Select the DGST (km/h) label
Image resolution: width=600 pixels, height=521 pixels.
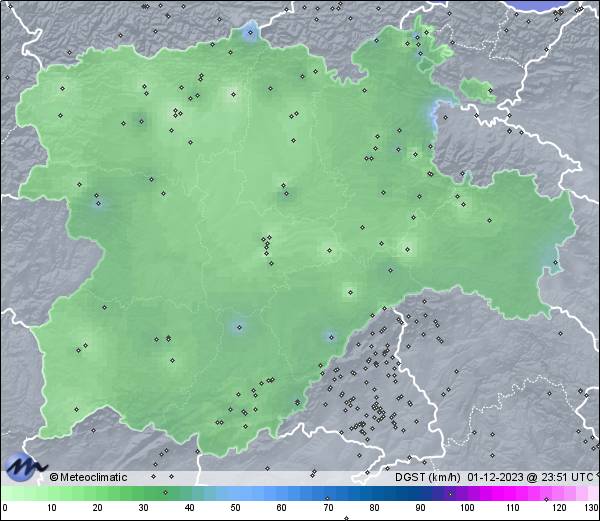[x=427, y=477]
